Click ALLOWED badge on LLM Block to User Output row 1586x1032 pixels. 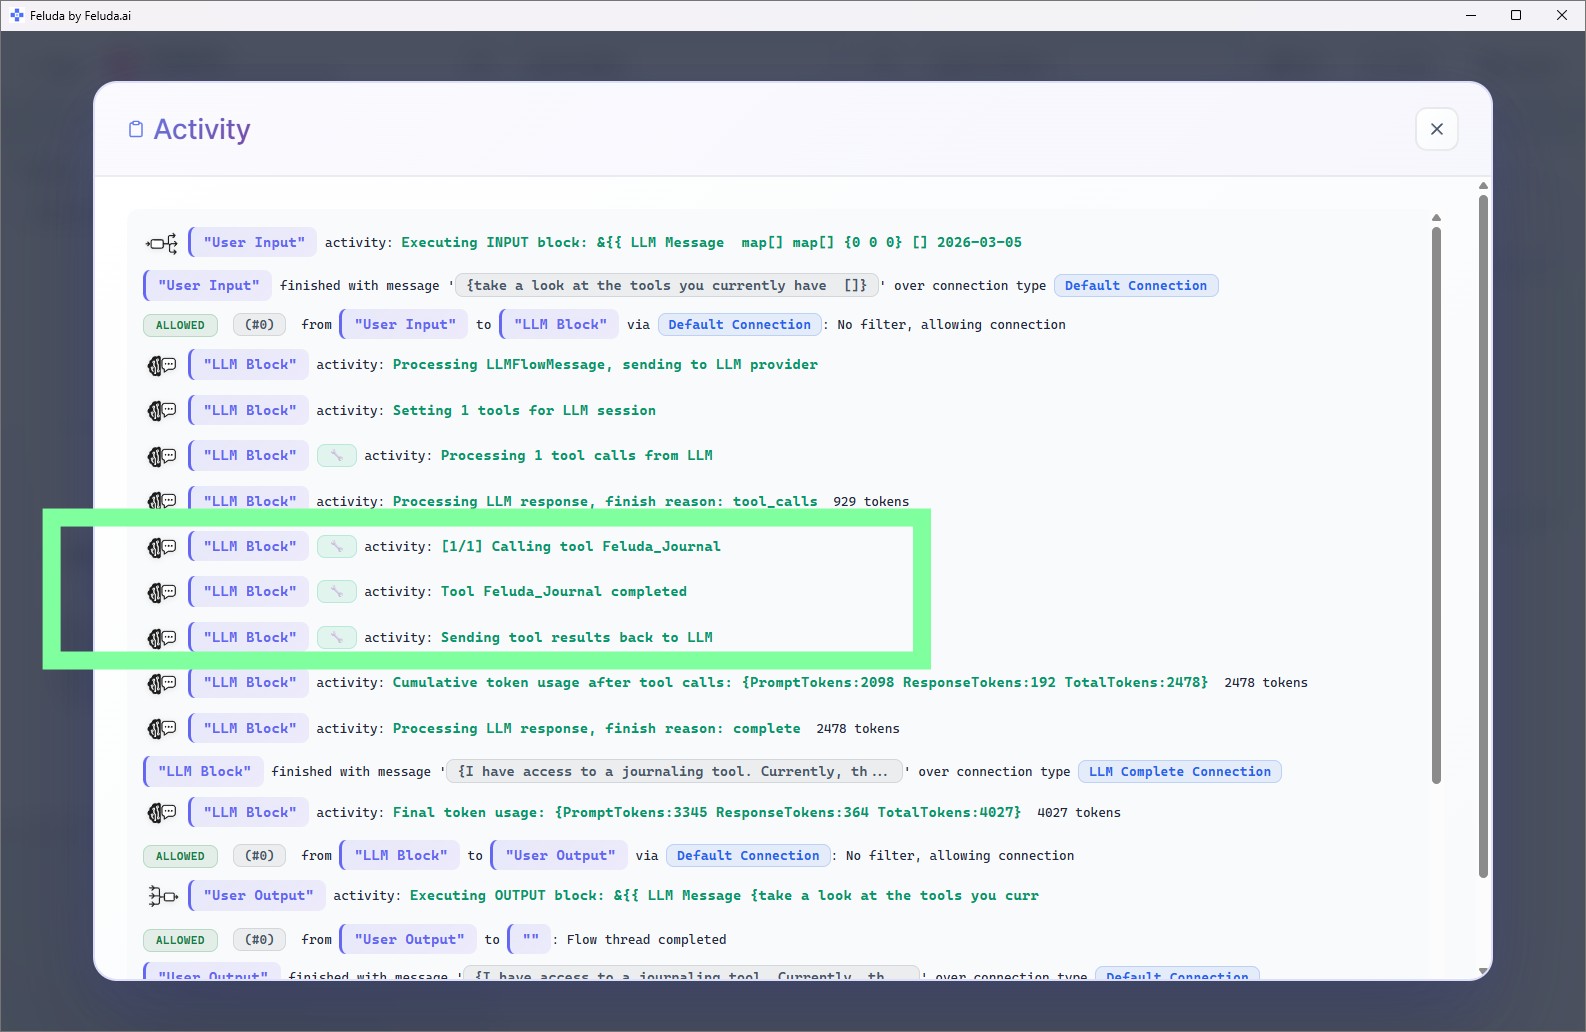[x=180, y=856]
